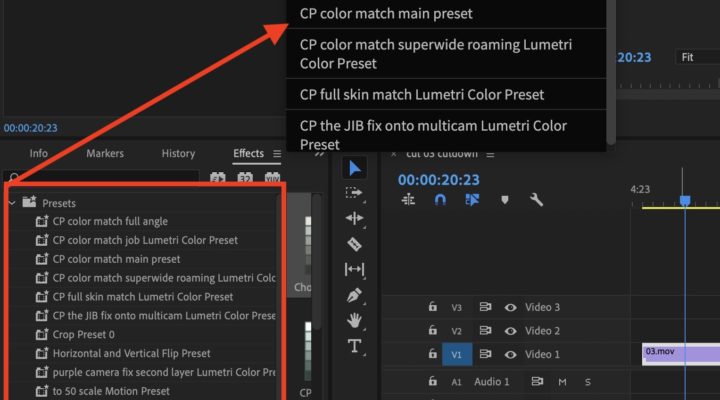
Task: Hide Video 2 track output eye
Action: 510,331
